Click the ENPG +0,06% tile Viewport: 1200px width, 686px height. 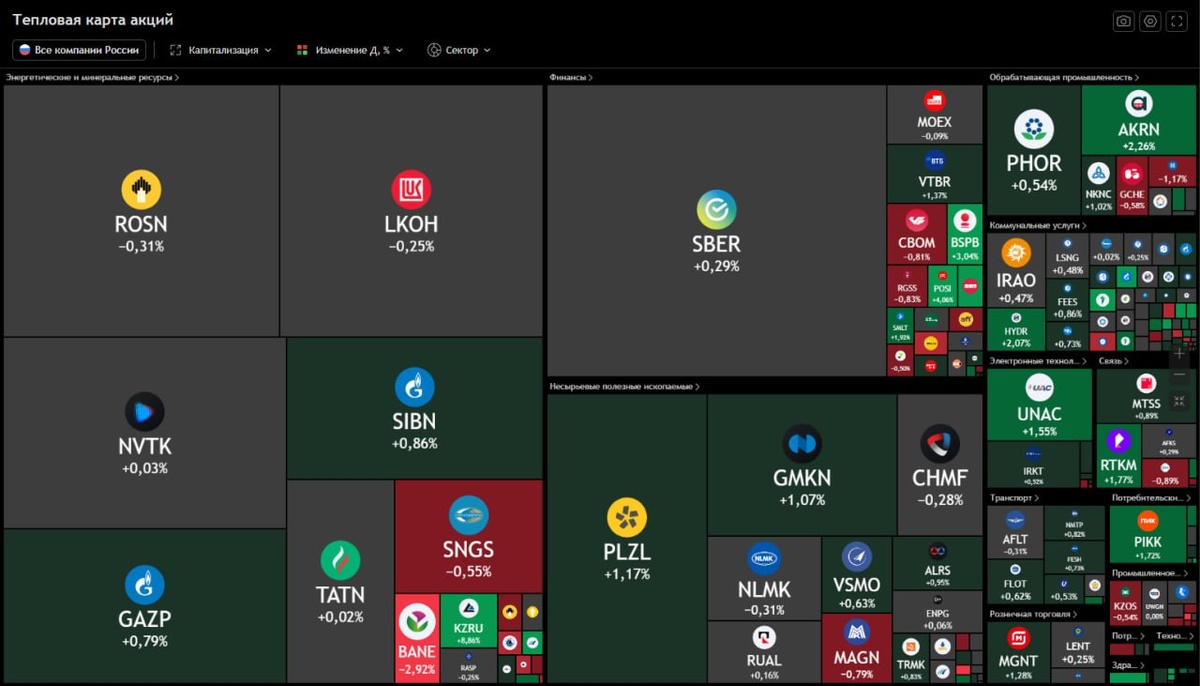[x=937, y=612]
